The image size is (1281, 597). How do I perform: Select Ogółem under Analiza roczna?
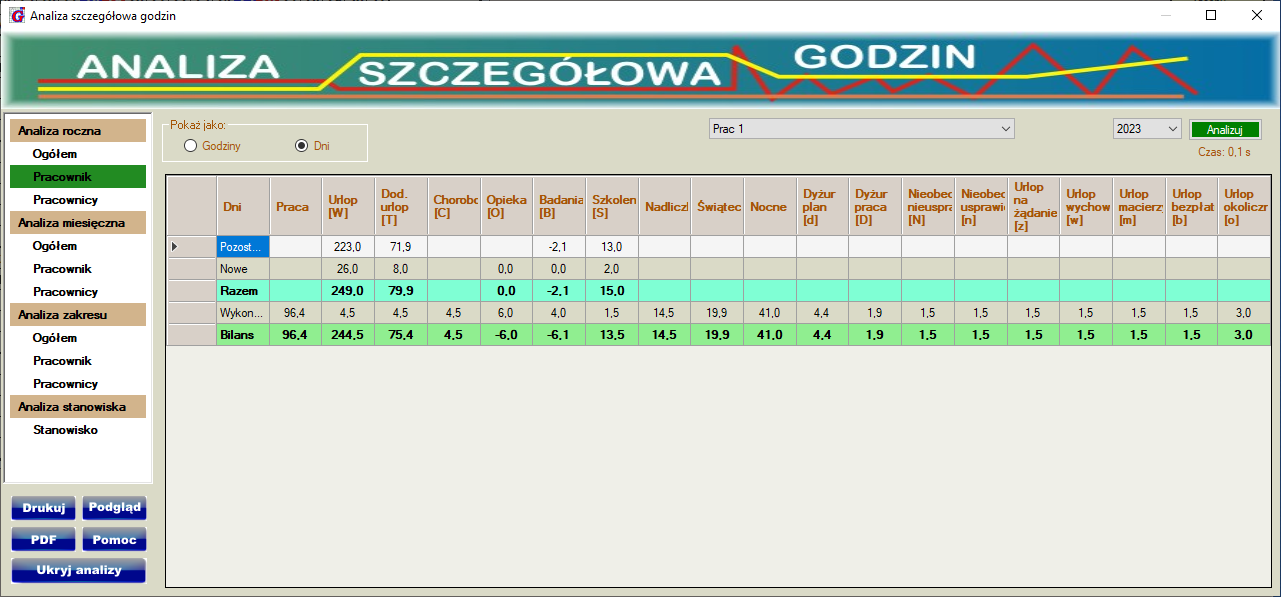pos(55,154)
